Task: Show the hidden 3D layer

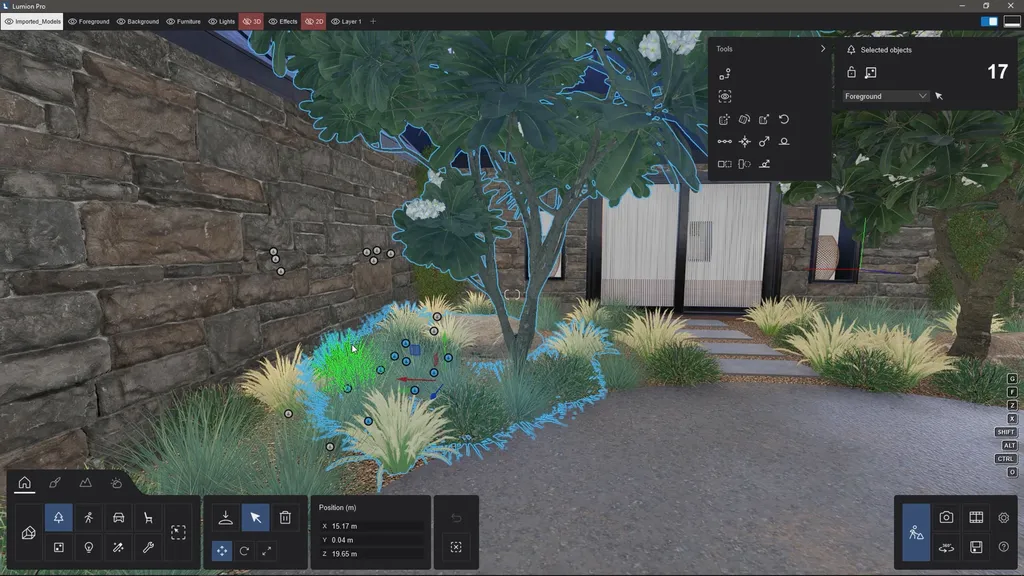Action: [x=246, y=21]
